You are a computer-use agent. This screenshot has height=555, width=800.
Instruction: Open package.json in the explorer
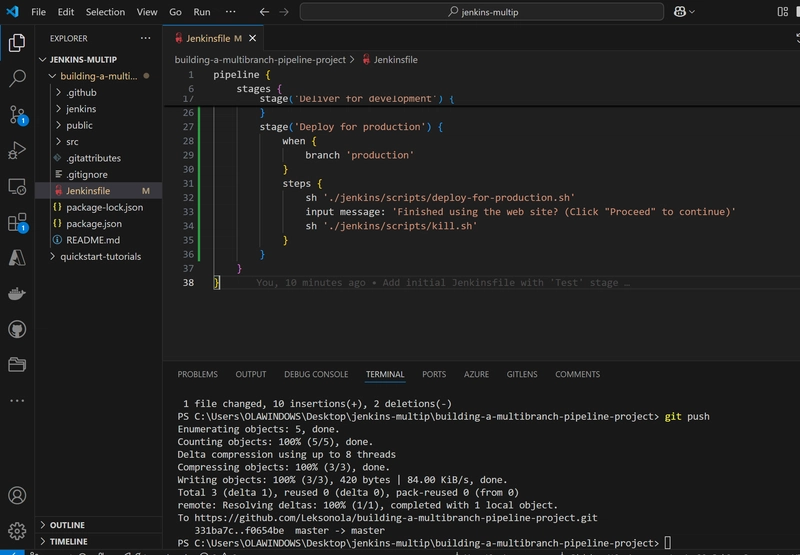[94, 223]
